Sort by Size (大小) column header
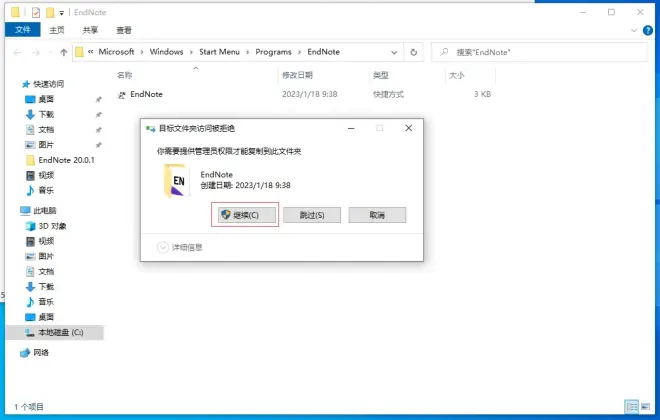The height and width of the screenshot is (420, 660). coord(457,75)
